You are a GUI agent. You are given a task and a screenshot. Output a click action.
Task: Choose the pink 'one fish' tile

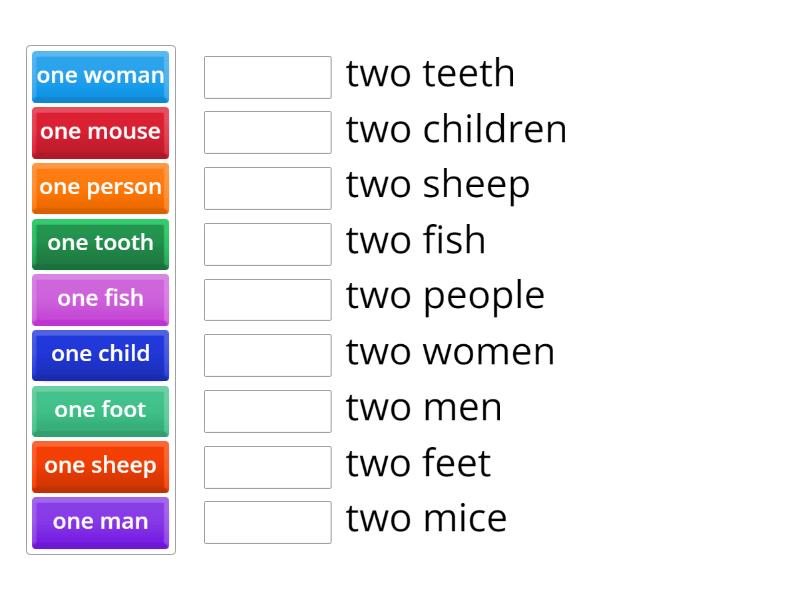click(x=100, y=299)
